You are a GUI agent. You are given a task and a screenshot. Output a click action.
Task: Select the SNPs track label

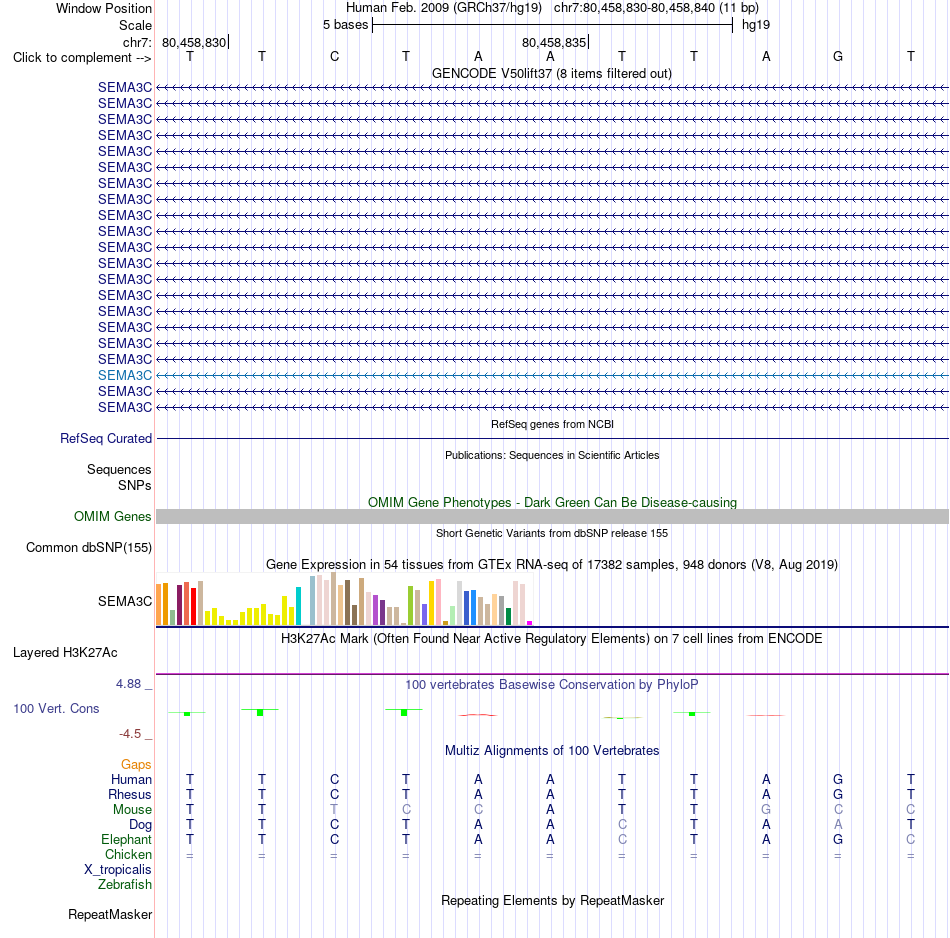[x=135, y=485]
